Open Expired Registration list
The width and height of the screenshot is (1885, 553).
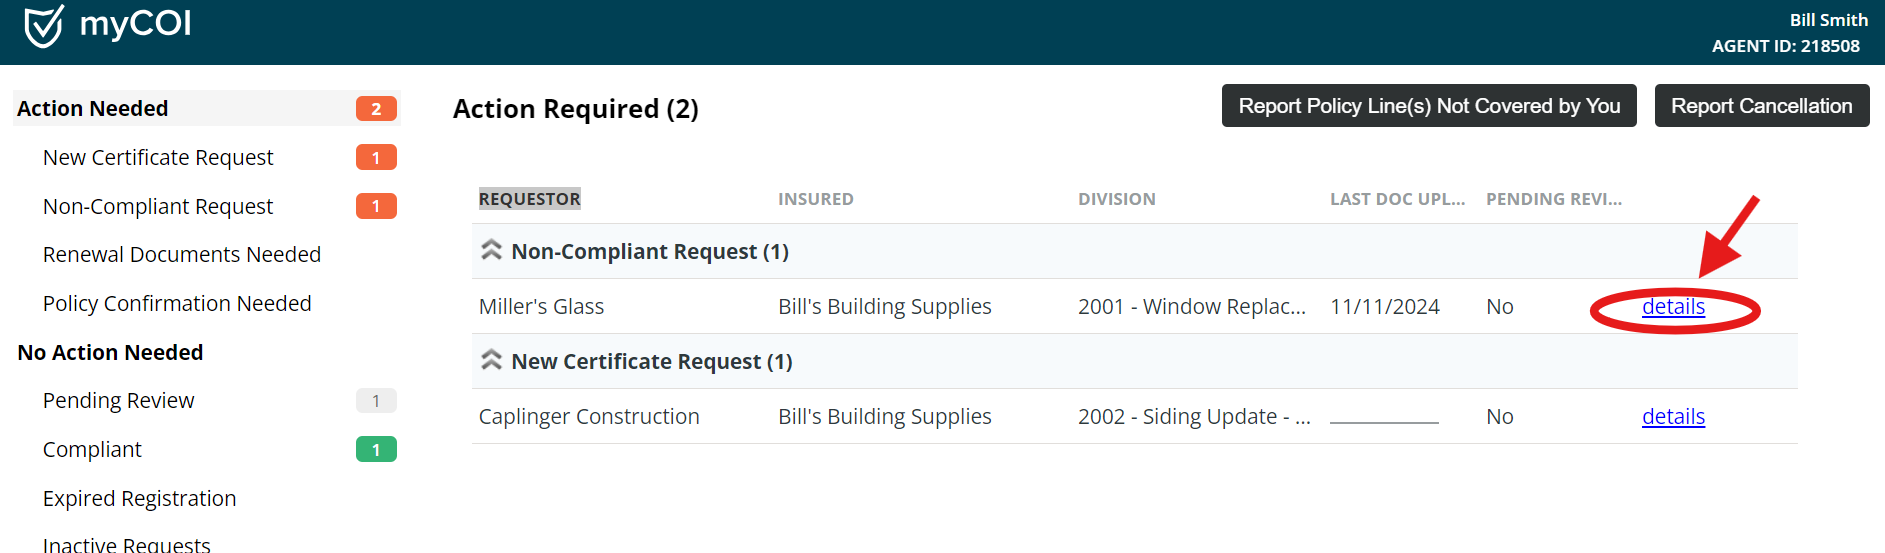click(x=140, y=498)
